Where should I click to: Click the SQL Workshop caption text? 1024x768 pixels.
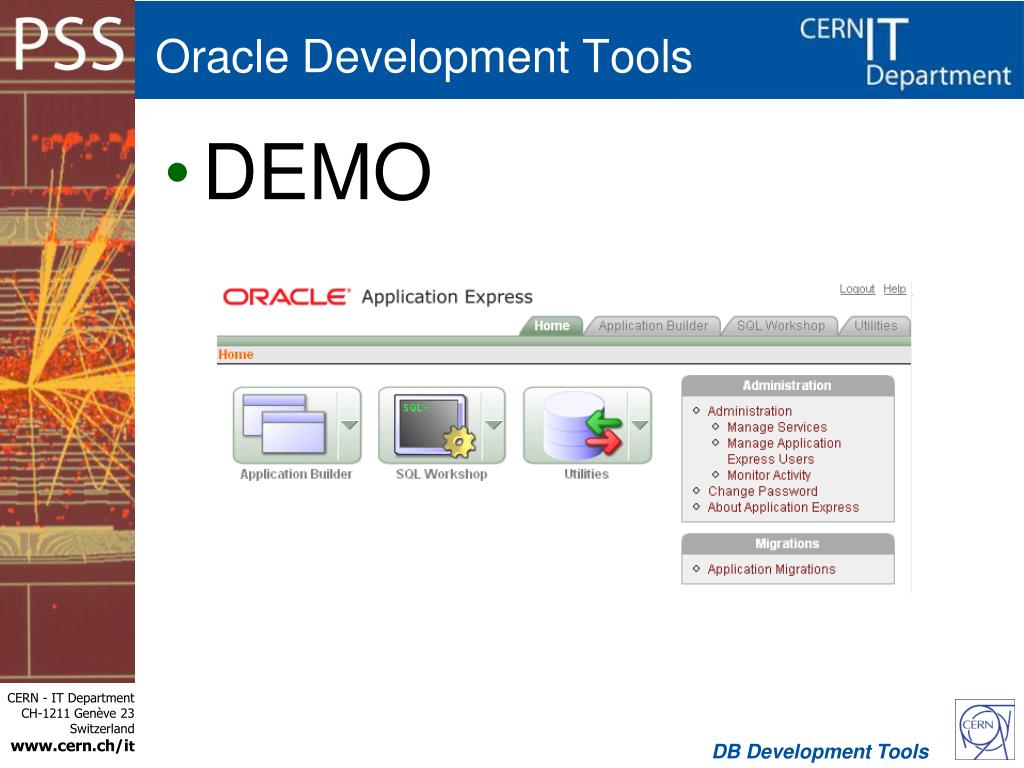(441, 474)
